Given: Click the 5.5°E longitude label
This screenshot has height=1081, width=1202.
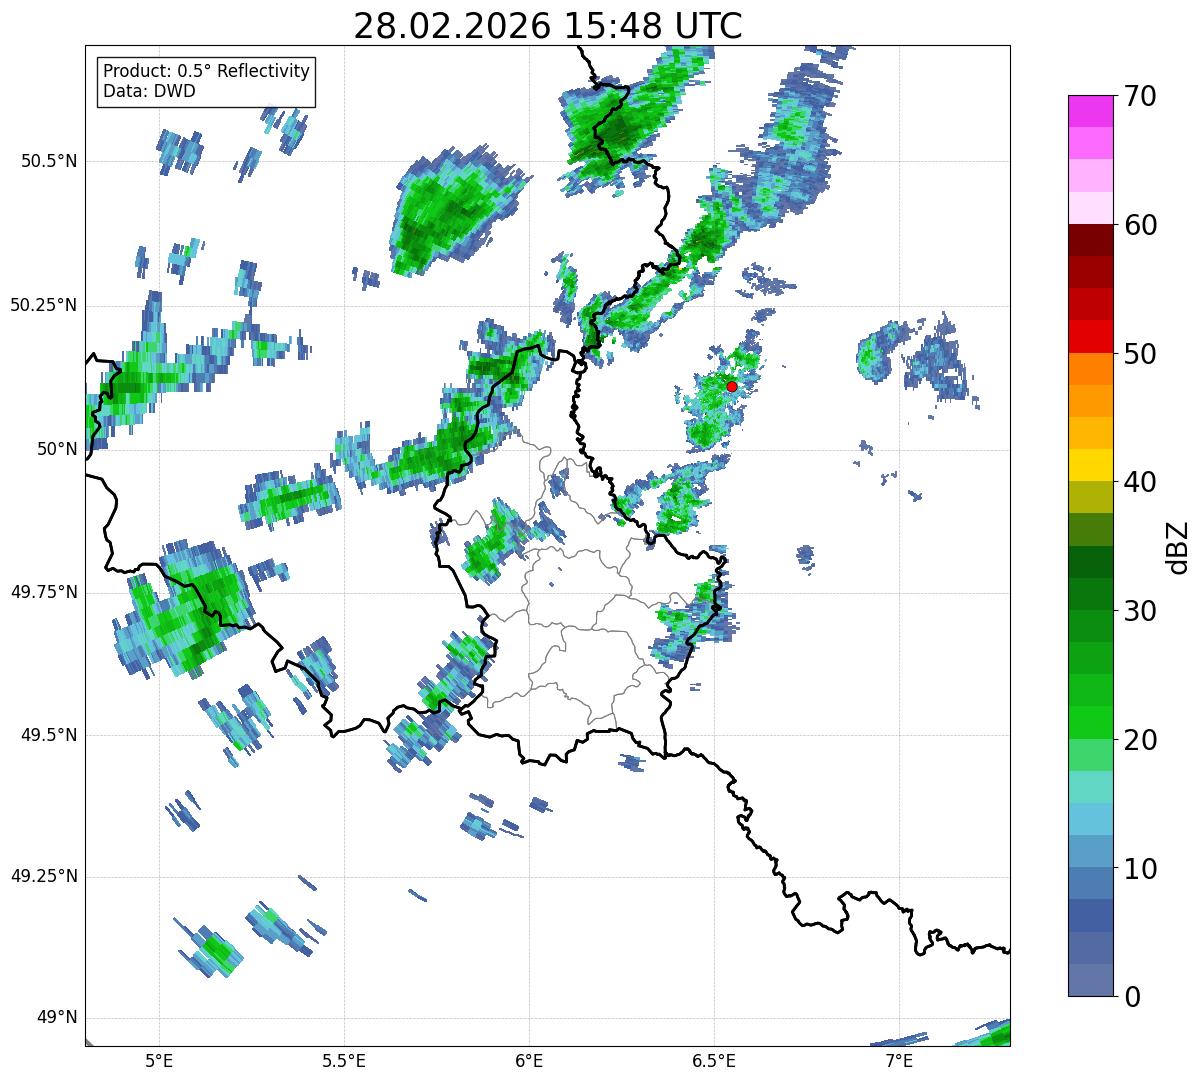Looking at the screenshot, I should coord(344,1061).
